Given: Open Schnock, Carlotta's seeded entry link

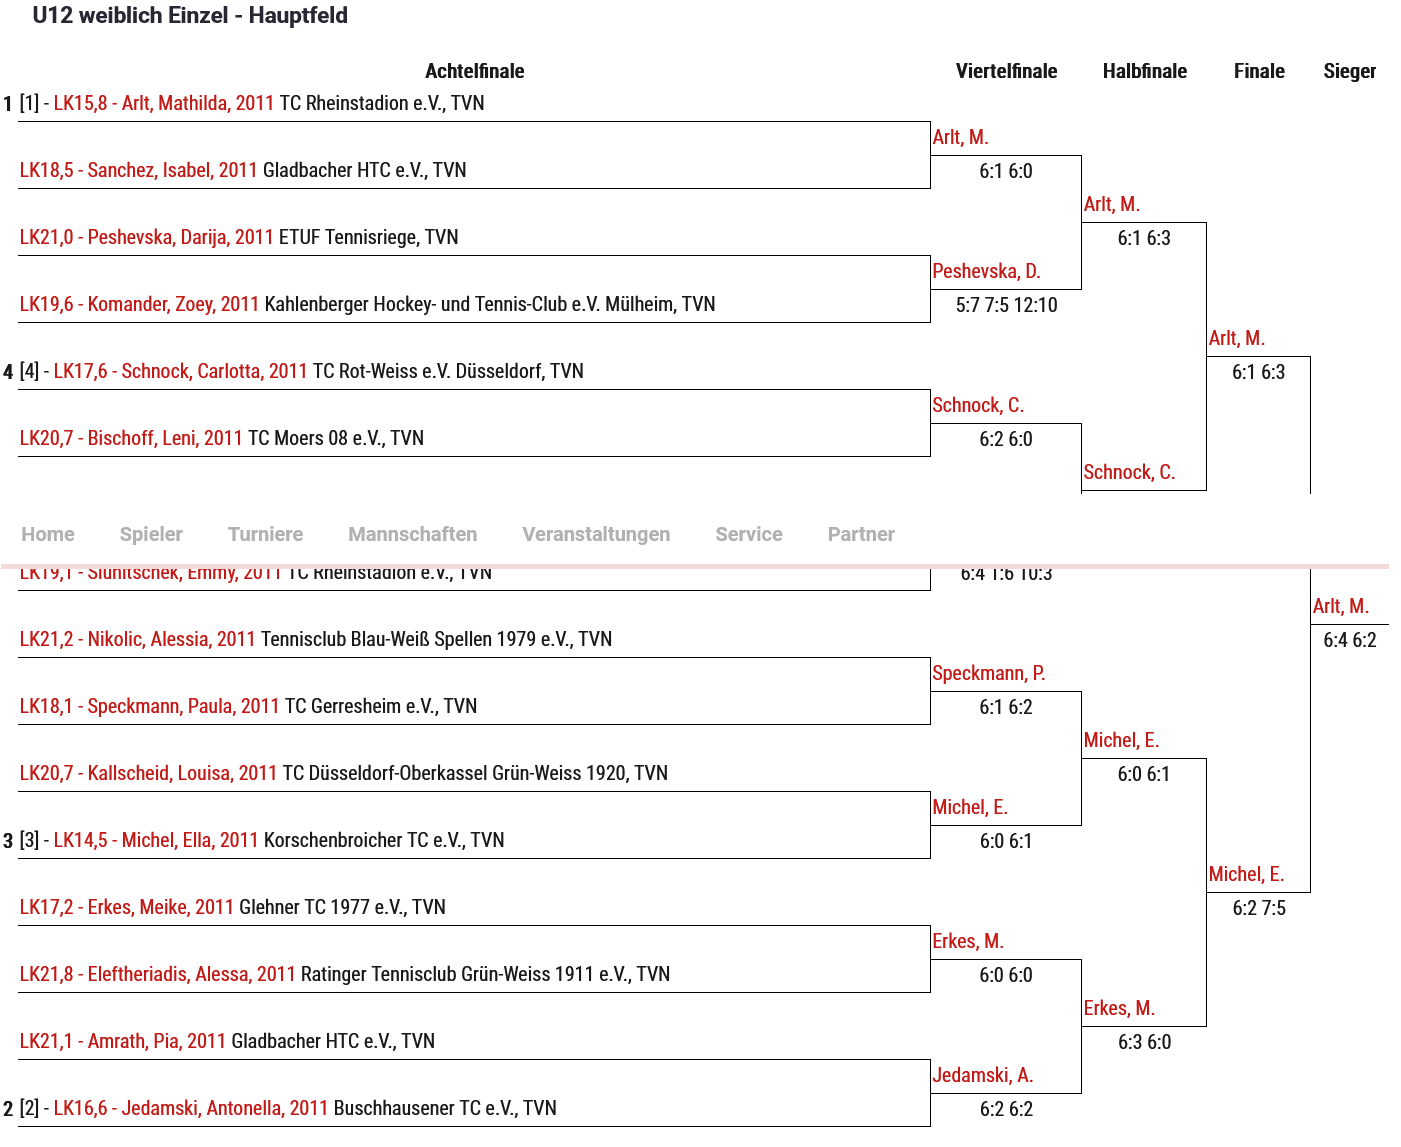Looking at the screenshot, I should pos(180,371).
